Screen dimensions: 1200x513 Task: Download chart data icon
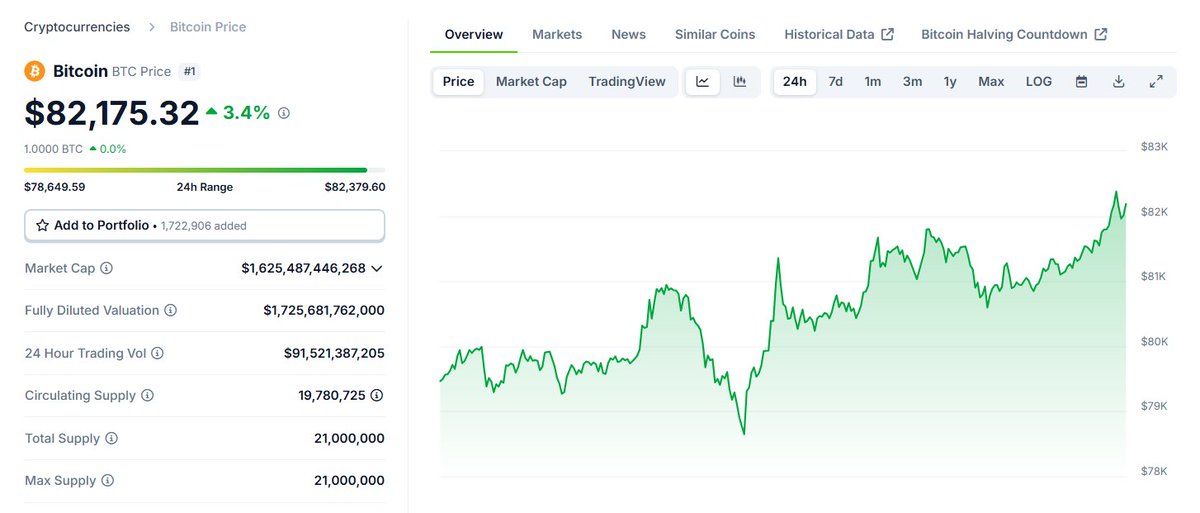coord(1119,82)
